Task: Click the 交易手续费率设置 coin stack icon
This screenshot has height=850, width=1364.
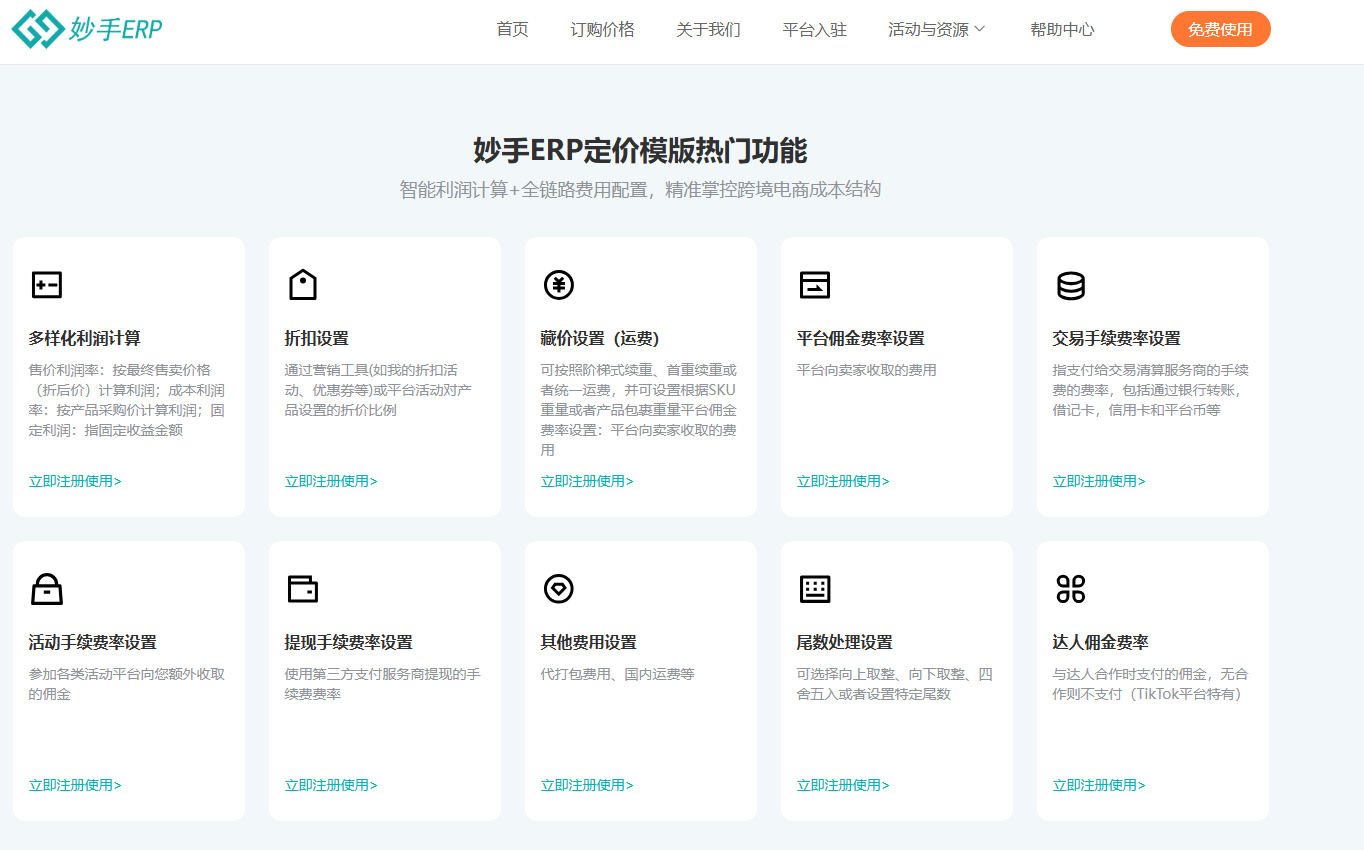Action: tap(1071, 285)
